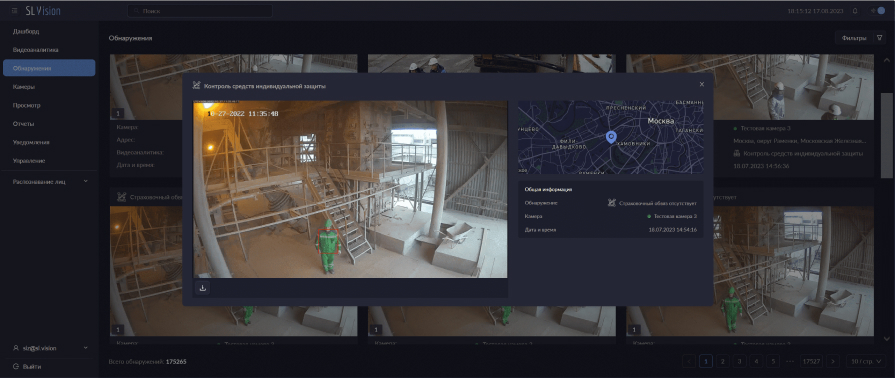The image size is (895, 378).
Task: Toggle the theme switch in top bar
Action: [877, 11]
